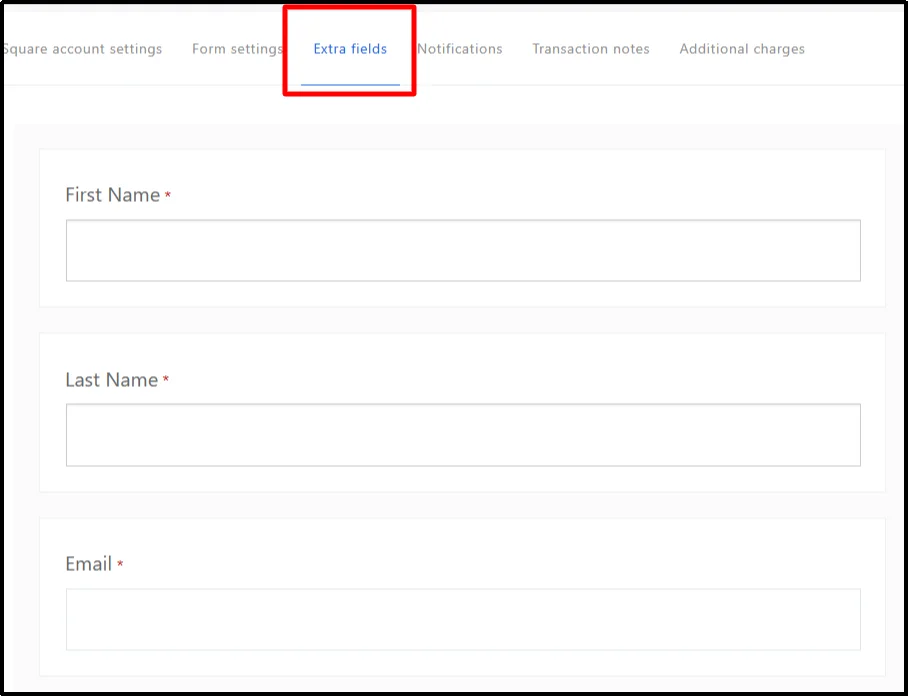Image resolution: width=908 pixels, height=696 pixels.
Task: Open the Transaction notes tab
Action: point(590,48)
